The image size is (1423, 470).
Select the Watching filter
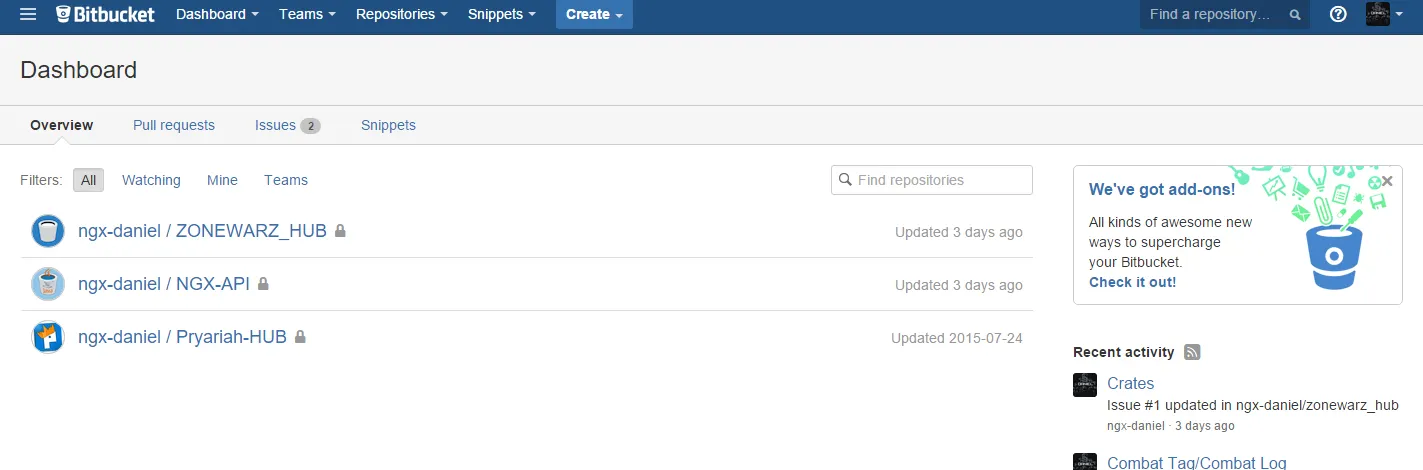pos(151,180)
